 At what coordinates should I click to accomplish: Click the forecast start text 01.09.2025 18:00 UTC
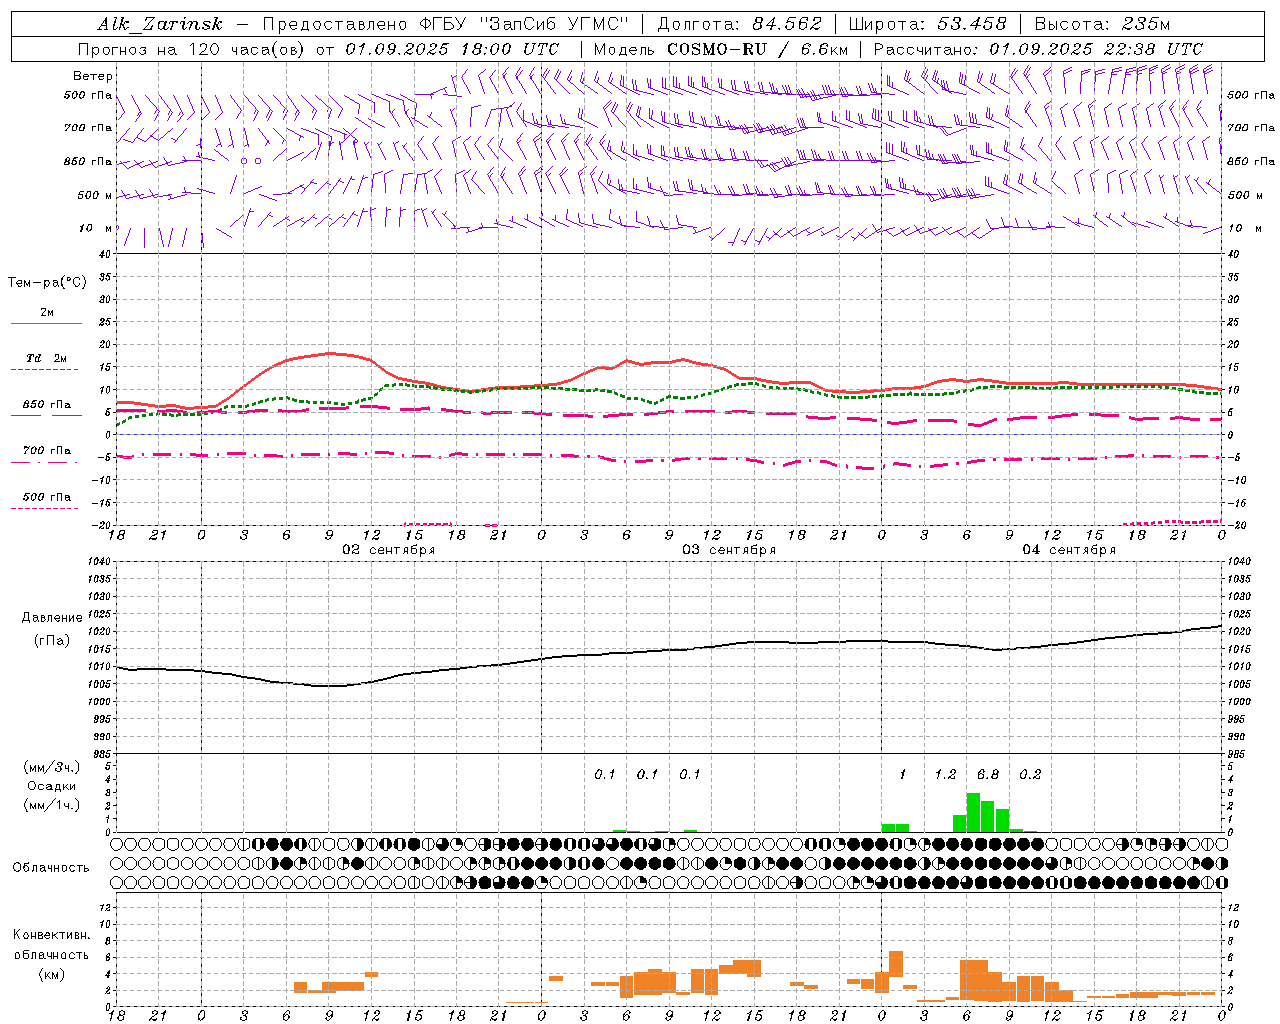point(452,49)
